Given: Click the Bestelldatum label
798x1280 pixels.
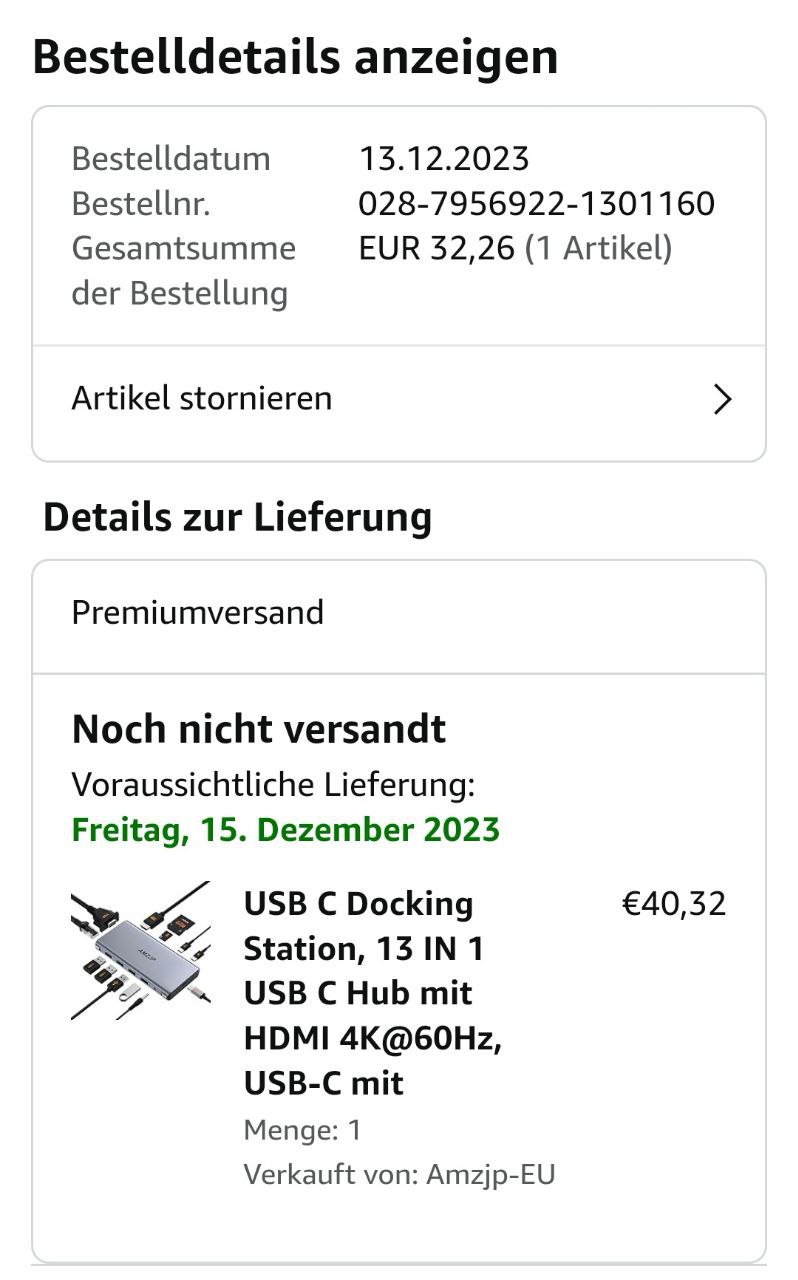Looking at the screenshot, I should tap(171, 159).
